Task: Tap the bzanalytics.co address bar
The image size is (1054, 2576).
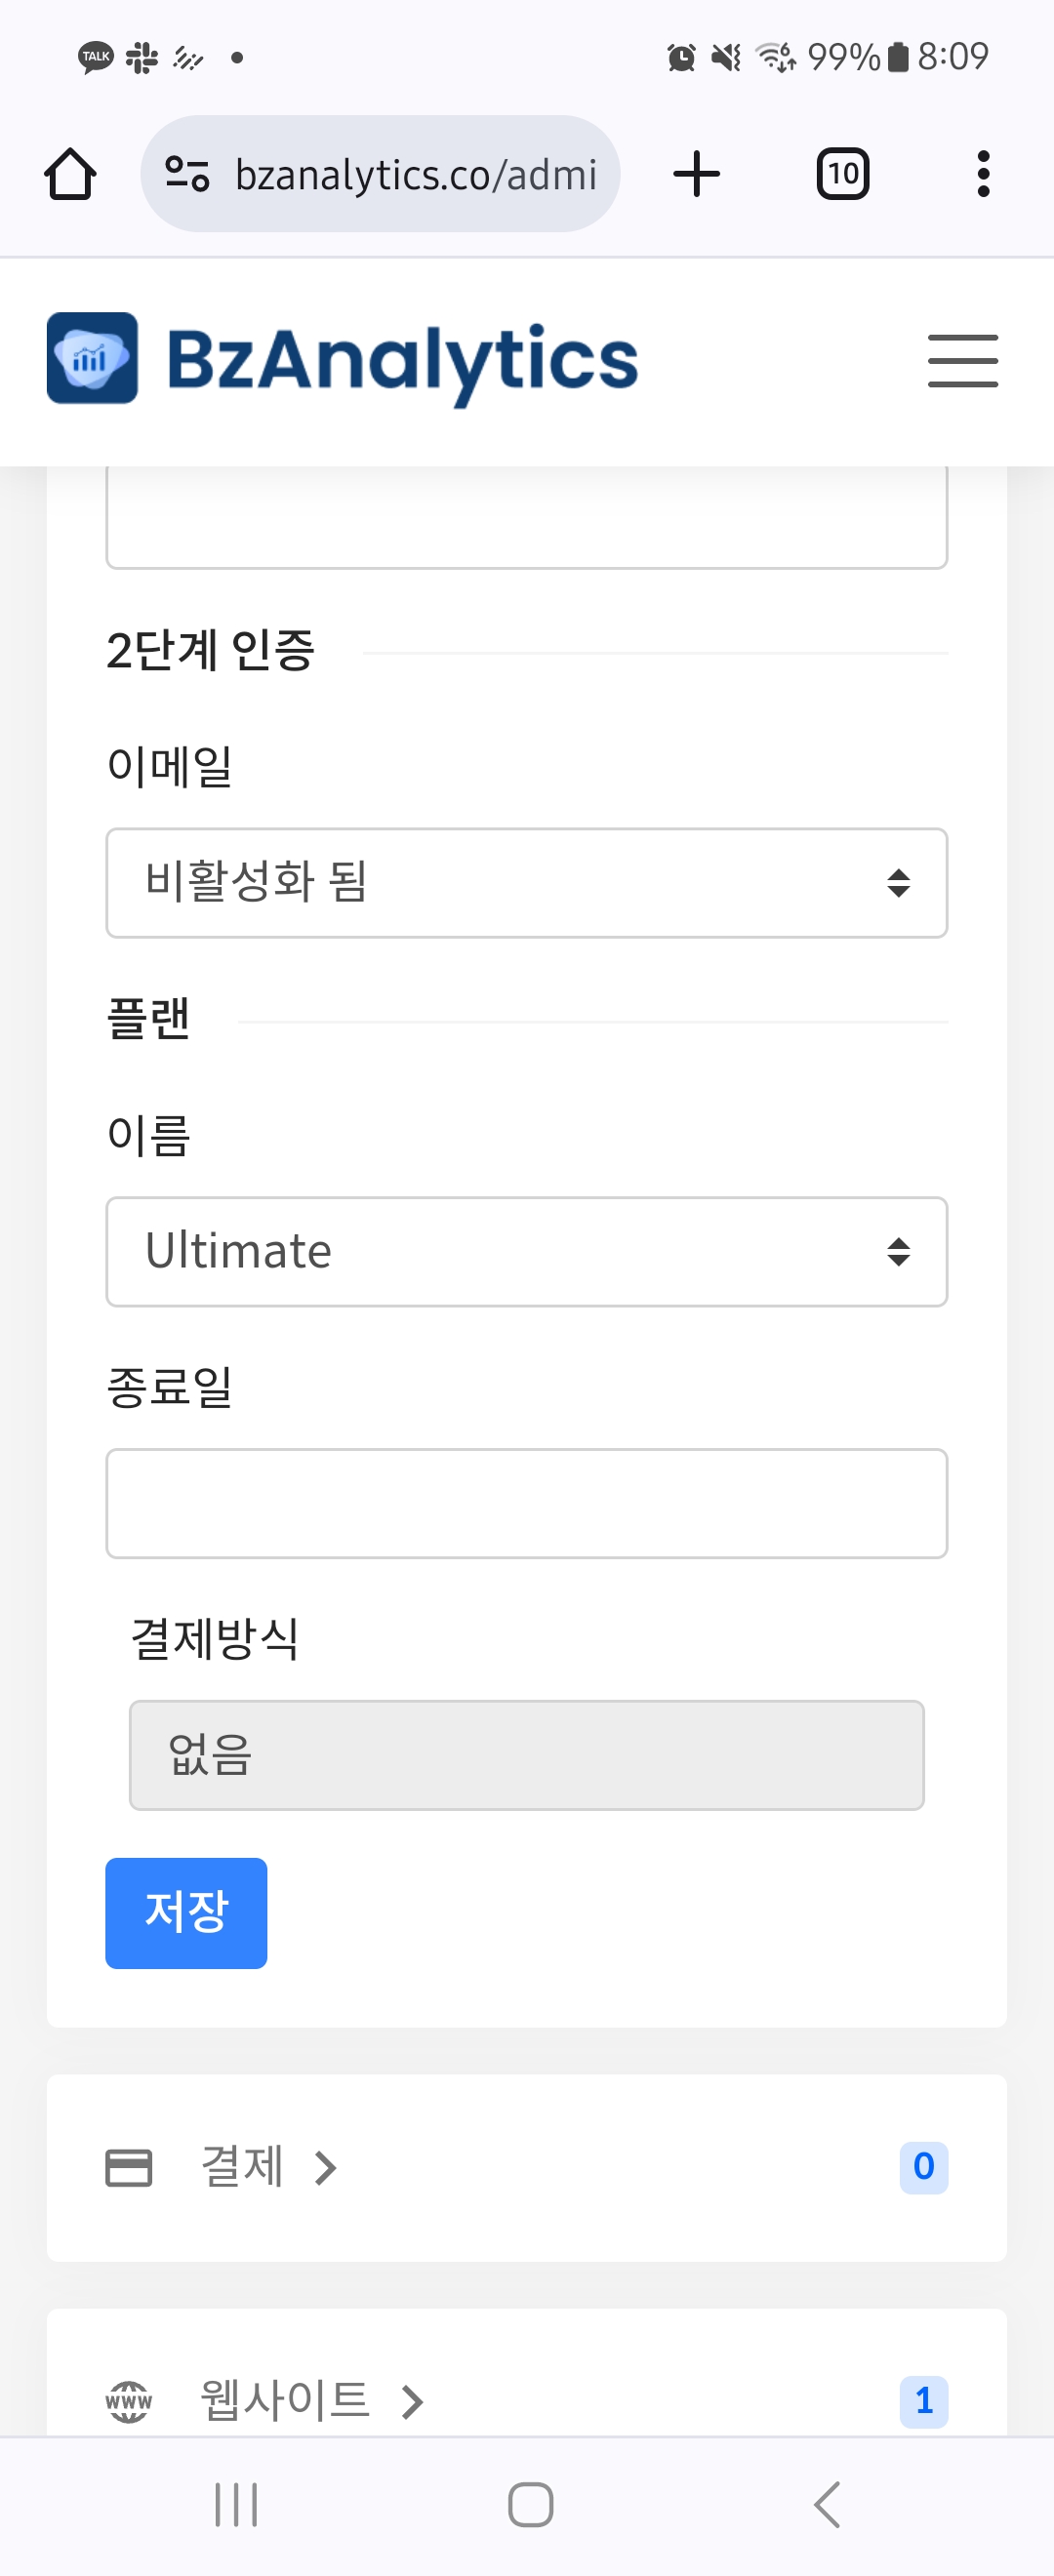Action: coord(415,175)
